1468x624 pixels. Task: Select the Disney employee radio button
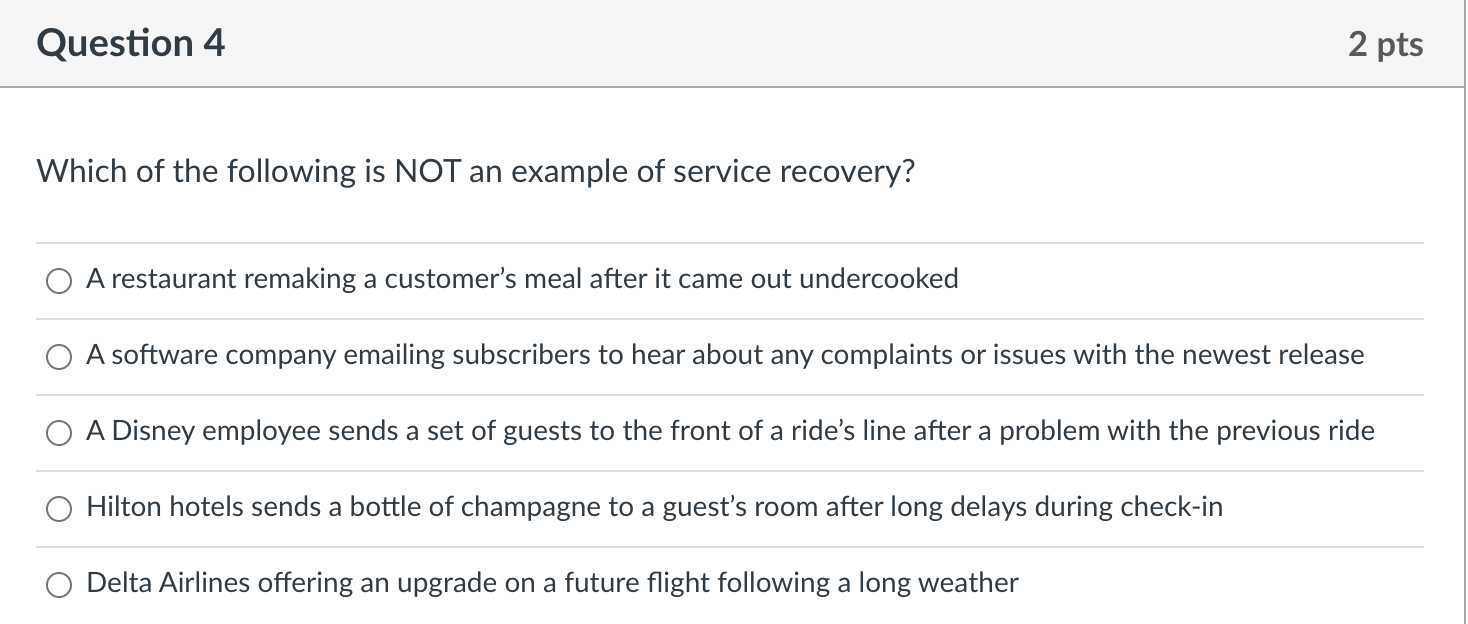coord(59,434)
